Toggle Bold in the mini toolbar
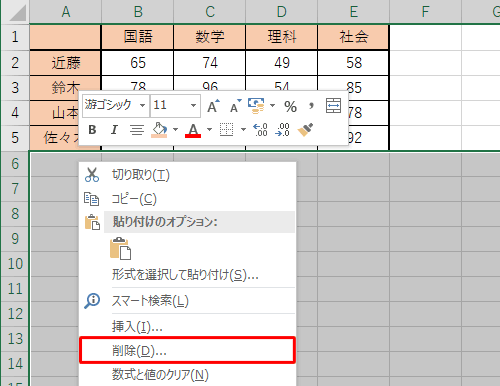The image size is (500, 386). (92, 130)
